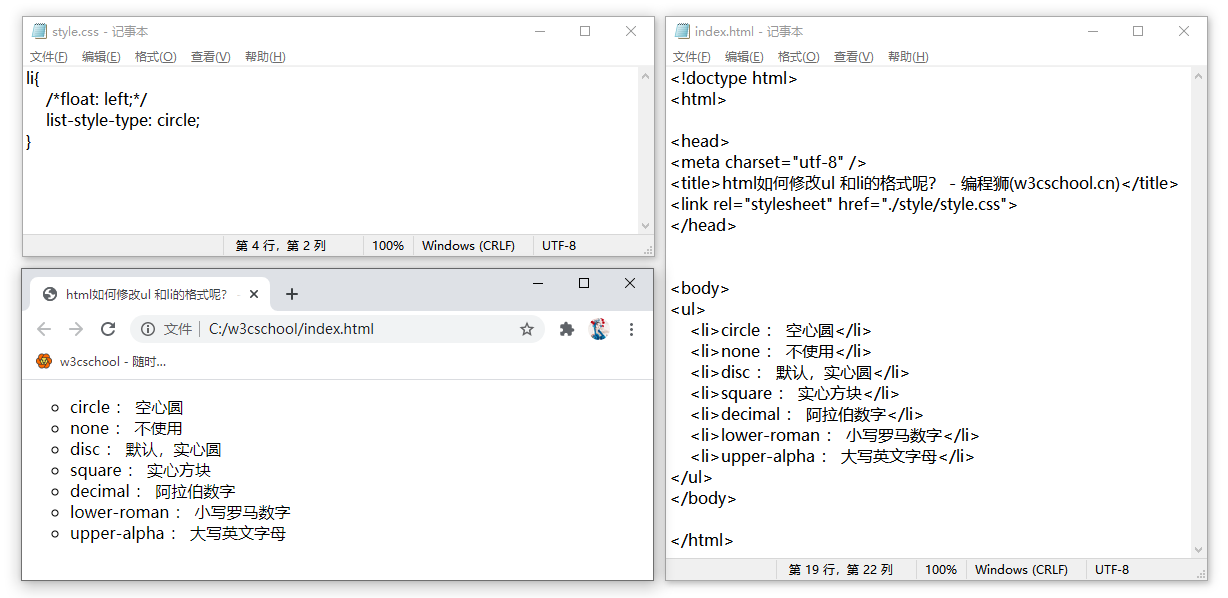This screenshot has height=598, width=1228.
Task: Open a new Chrome tab with plus button
Action: (292, 294)
